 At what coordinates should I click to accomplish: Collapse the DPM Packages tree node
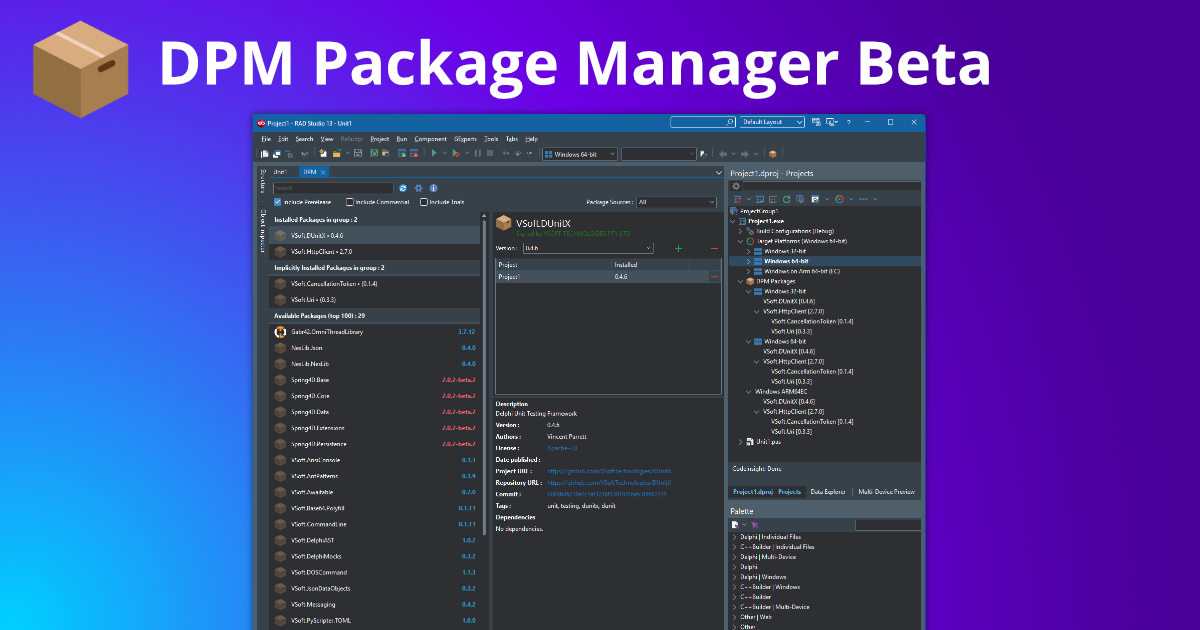pyautogui.click(x=740, y=281)
